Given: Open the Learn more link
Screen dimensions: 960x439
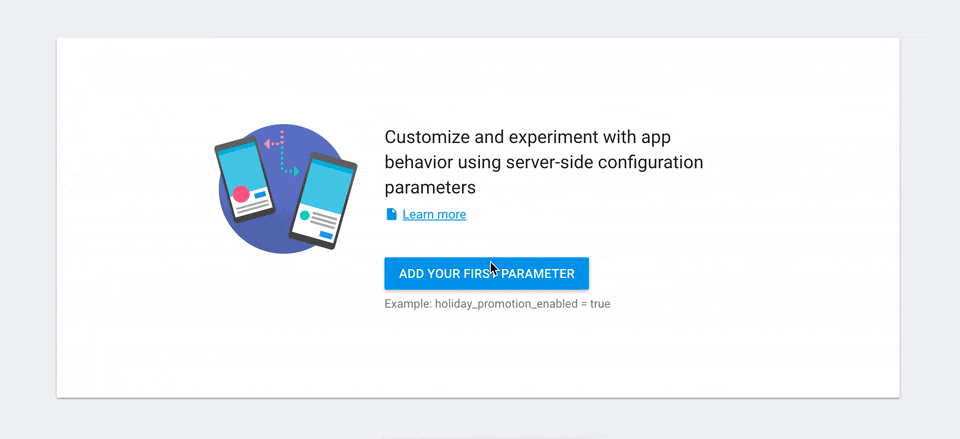Looking at the screenshot, I should pyautogui.click(x=434, y=214).
